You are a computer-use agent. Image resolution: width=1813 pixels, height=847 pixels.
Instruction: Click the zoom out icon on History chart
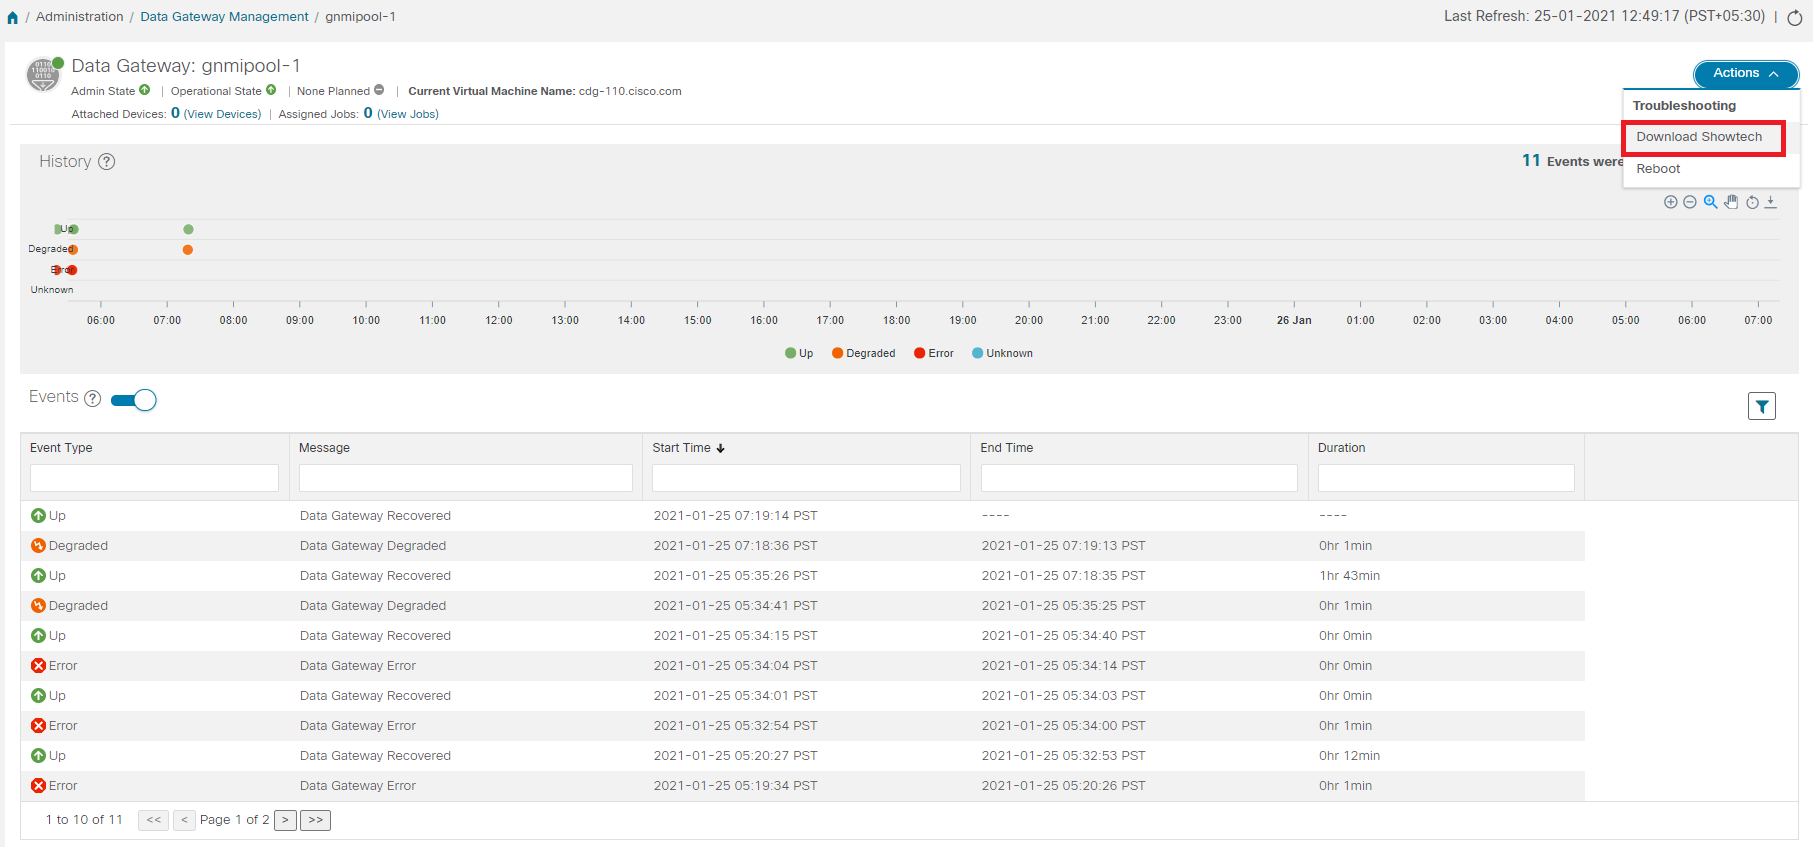pyautogui.click(x=1690, y=202)
